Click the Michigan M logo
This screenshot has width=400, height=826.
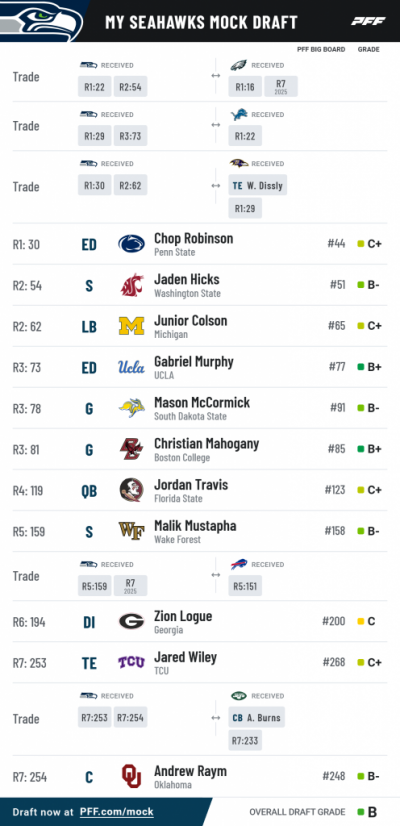[x=131, y=326]
